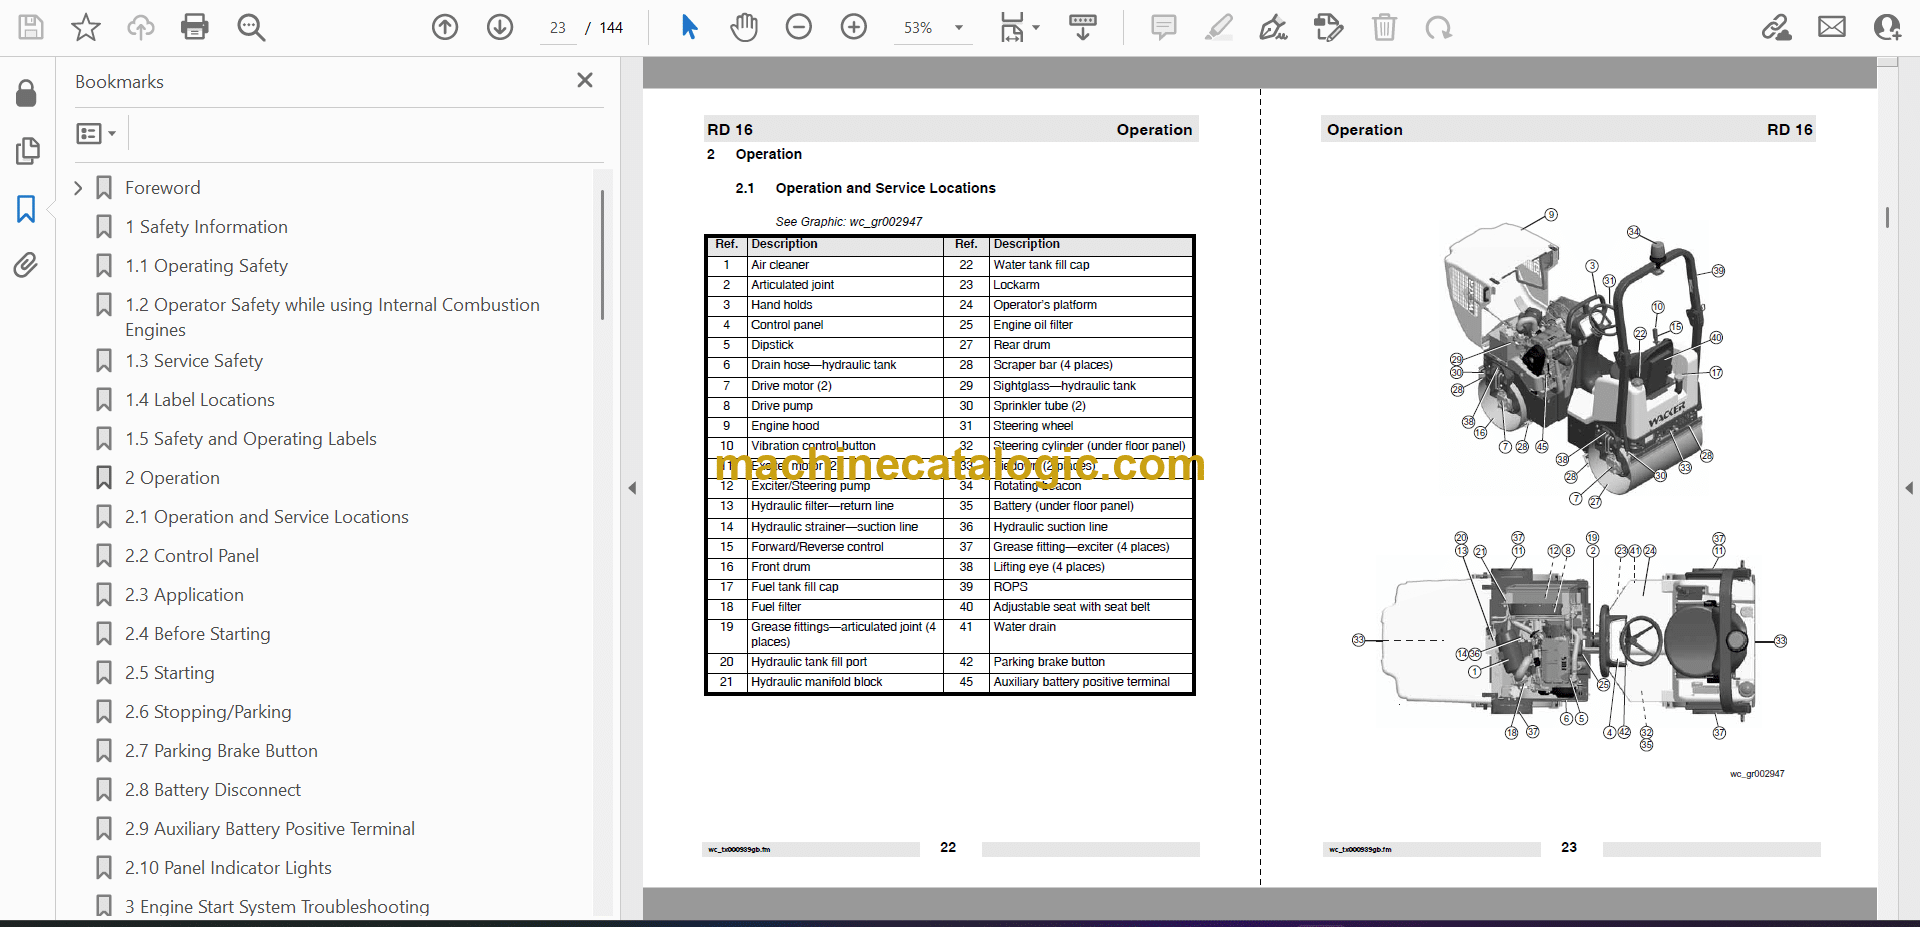Viewport: 1920px width, 927px height.
Task: Open the share with others profile icon
Action: [1887, 27]
